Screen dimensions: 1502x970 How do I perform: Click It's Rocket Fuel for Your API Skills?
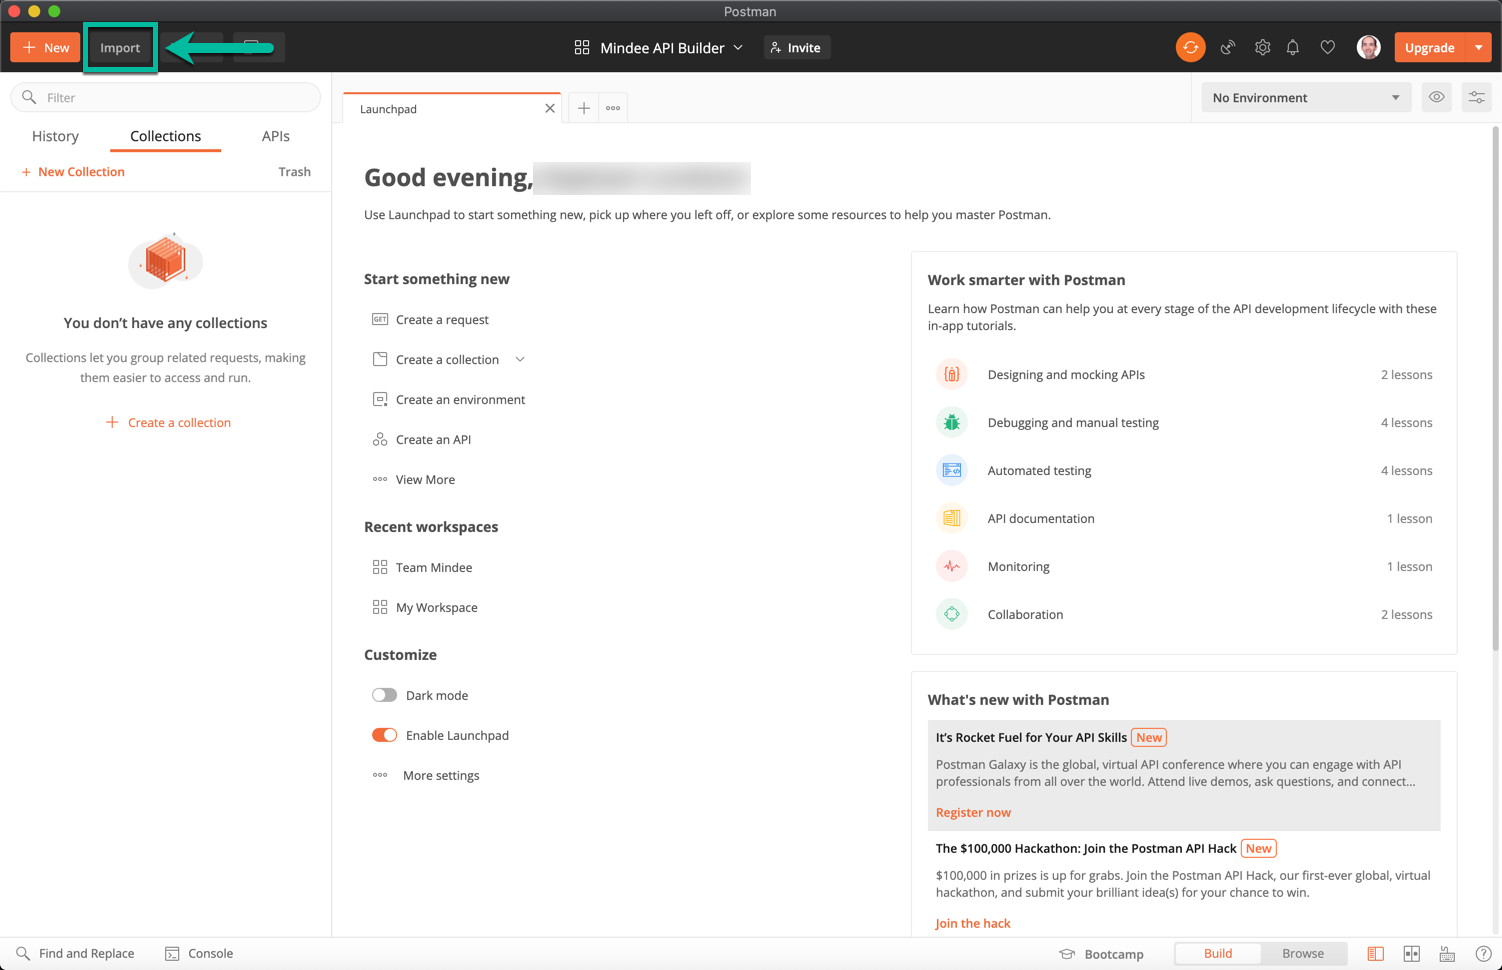click(1031, 737)
